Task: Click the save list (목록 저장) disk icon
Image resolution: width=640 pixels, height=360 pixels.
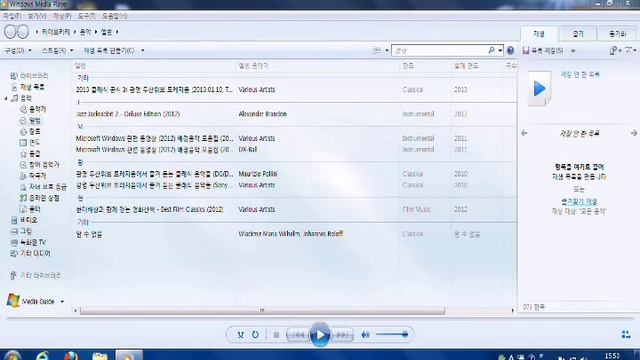Action: point(526,50)
